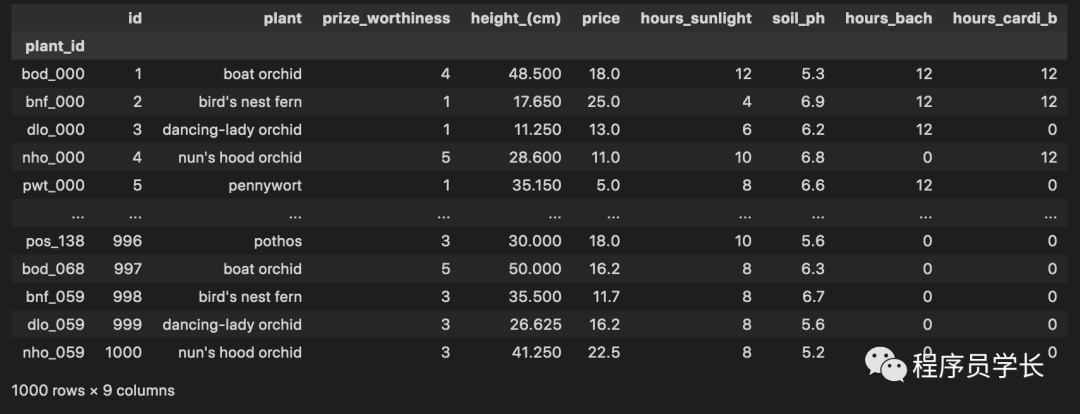The width and height of the screenshot is (1080, 414).
Task: Select the id value 997
Action: coord(127,269)
